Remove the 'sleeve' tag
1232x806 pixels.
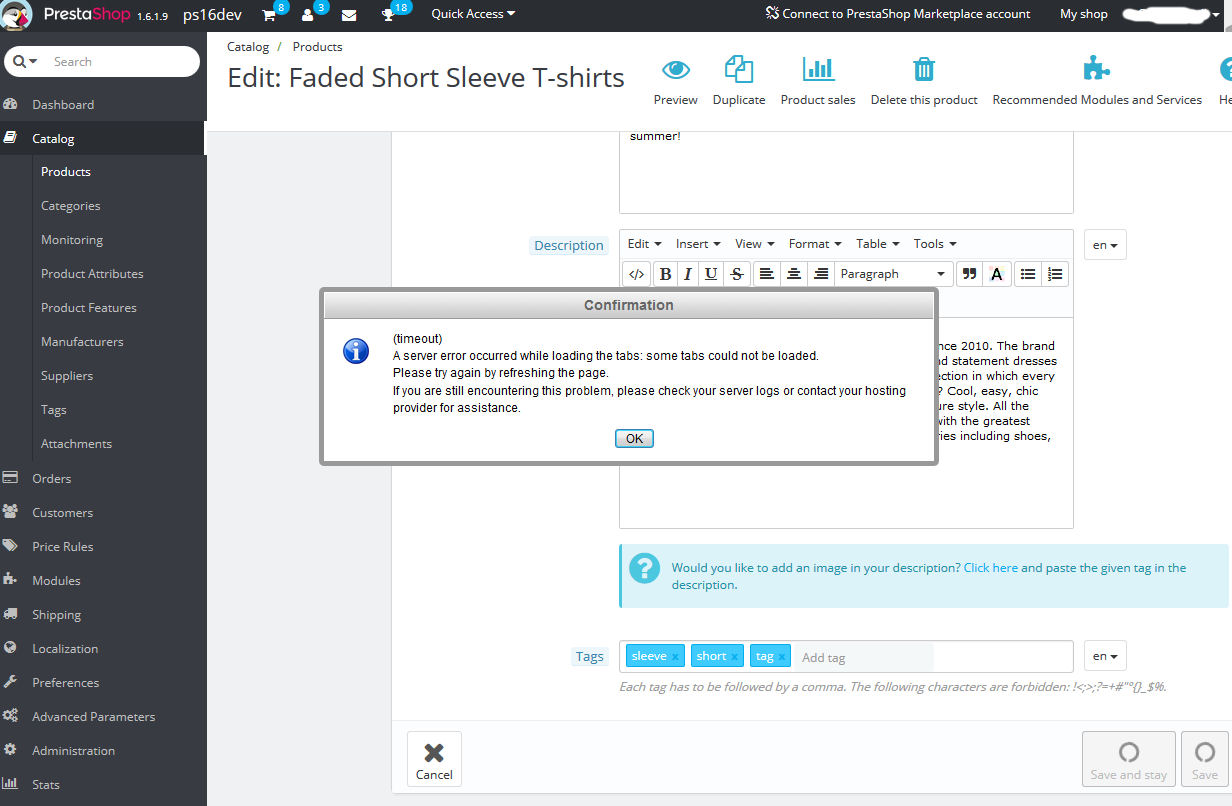click(x=675, y=657)
